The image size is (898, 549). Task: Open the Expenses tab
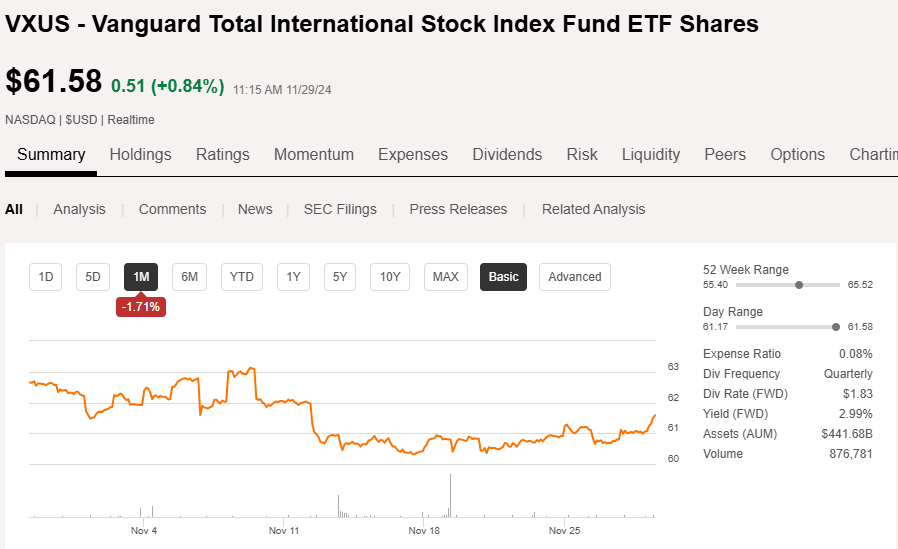413,154
